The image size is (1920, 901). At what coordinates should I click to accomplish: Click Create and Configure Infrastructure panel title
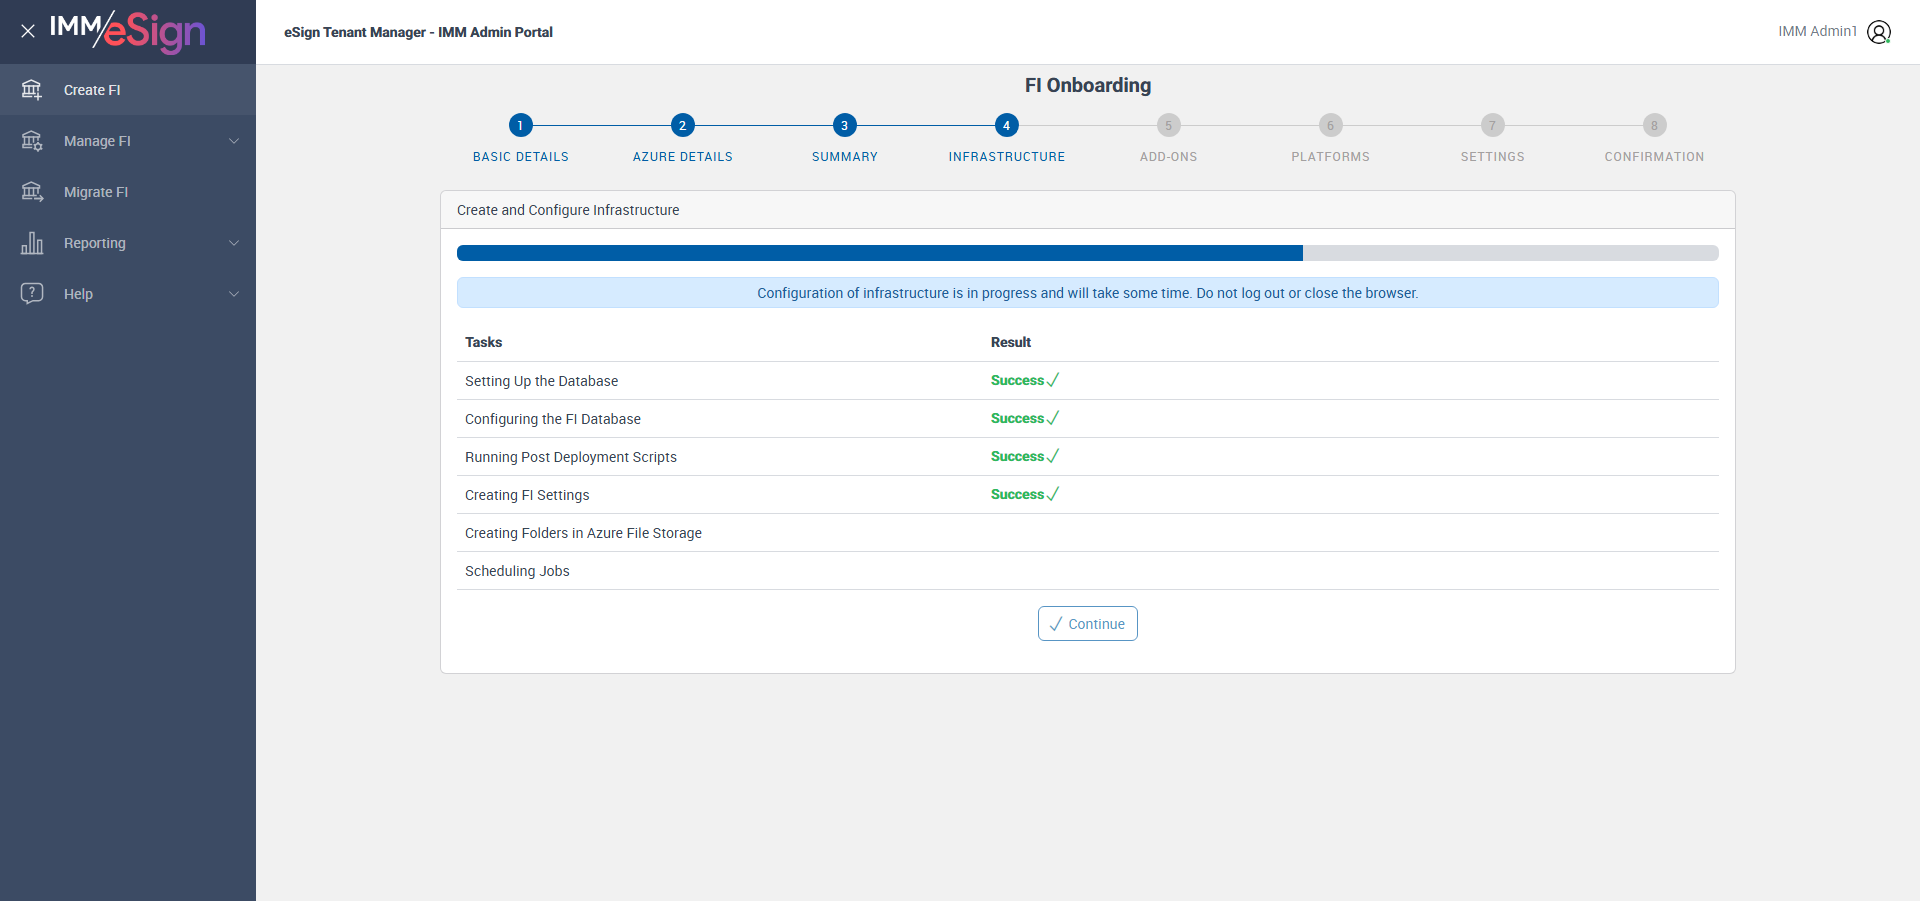(x=568, y=210)
